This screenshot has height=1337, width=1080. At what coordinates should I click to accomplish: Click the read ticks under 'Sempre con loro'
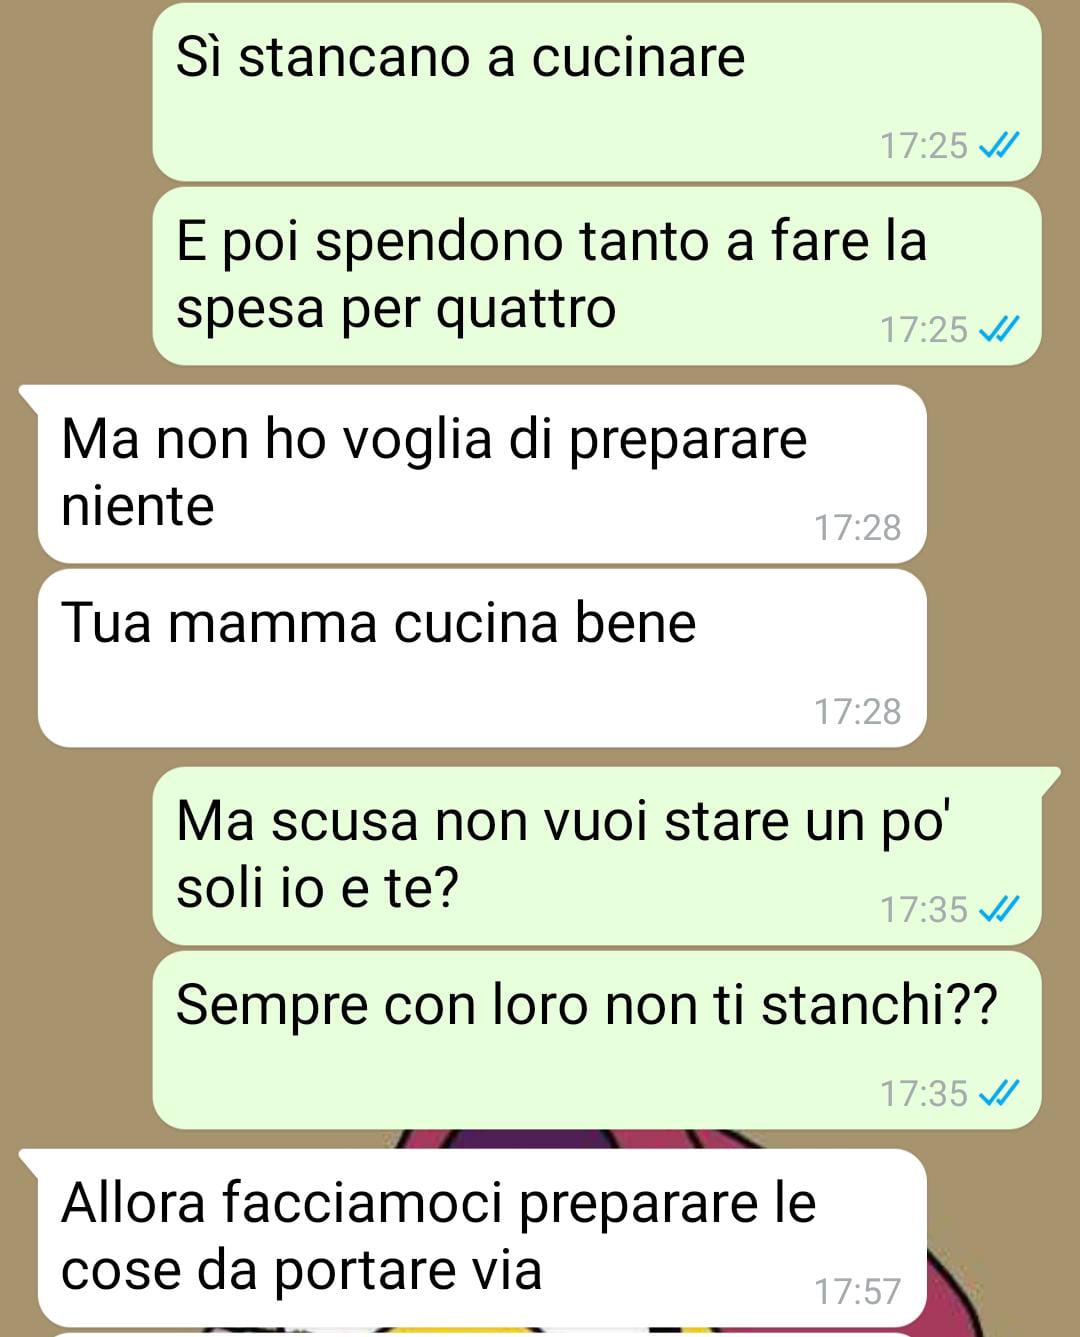(x=998, y=1093)
